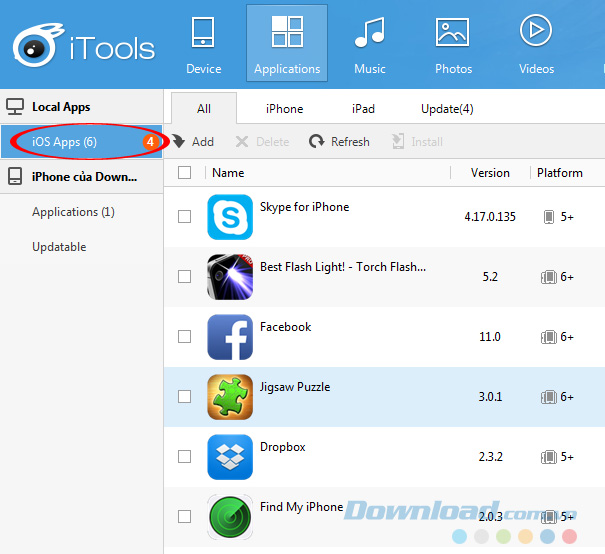Open the Photos section
This screenshot has height=554, width=605.
(453, 45)
